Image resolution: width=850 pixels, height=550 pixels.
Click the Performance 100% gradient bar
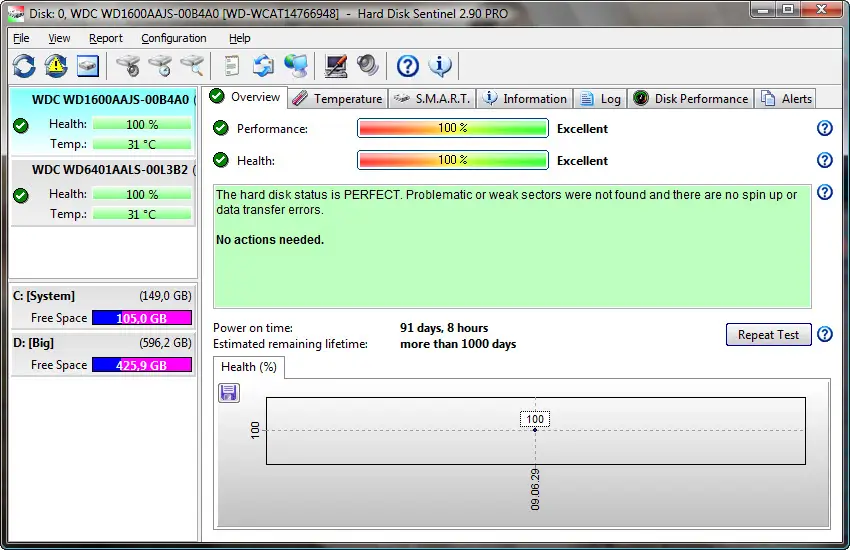453,128
